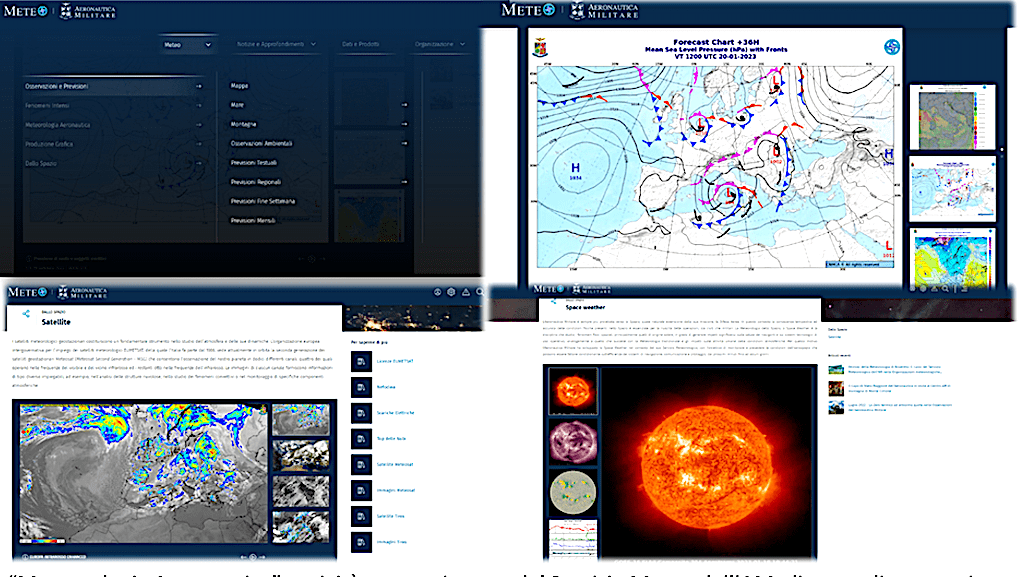The height and width of the screenshot is (577, 1024).
Task: Open the first recent news article link
Action: coord(895,369)
